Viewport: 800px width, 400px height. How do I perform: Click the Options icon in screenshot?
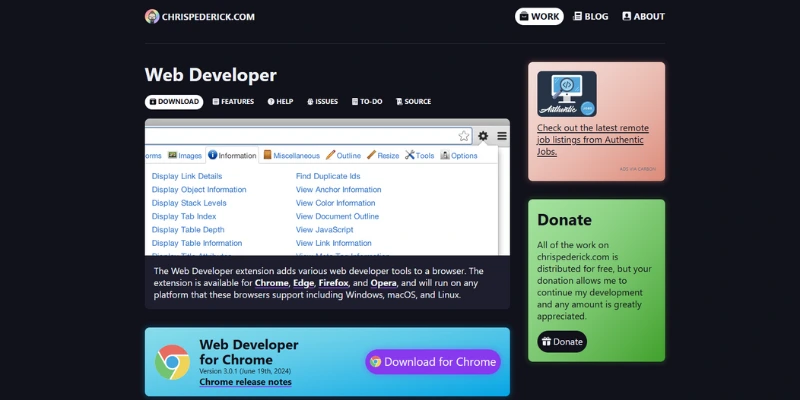point(445,155)
